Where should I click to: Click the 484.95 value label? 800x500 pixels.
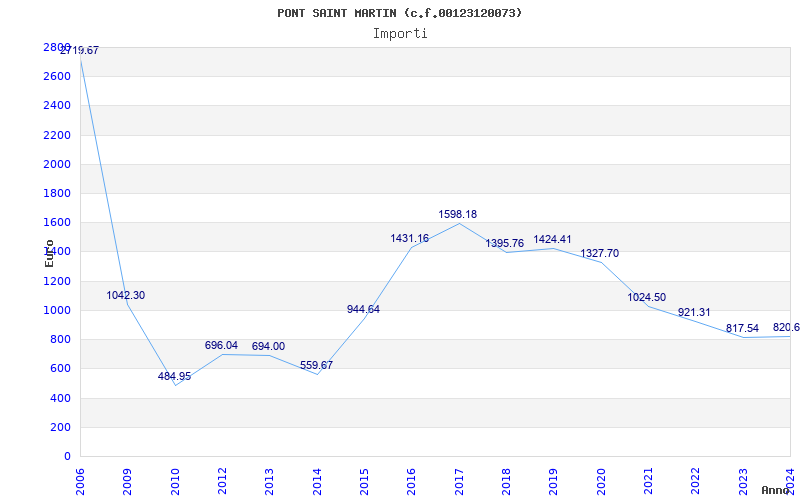coord(174,376)
